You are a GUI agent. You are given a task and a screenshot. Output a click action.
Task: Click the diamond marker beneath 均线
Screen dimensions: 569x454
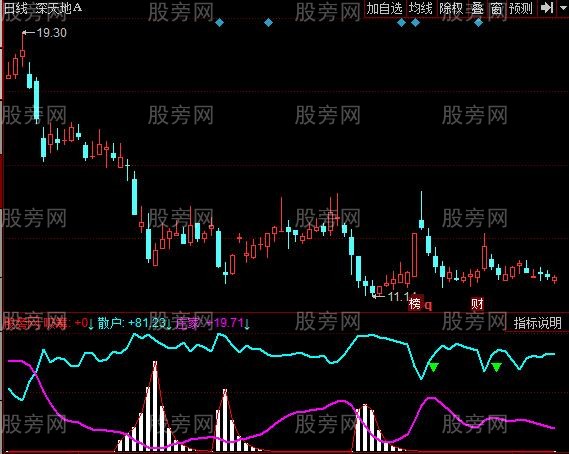pos(415,23)
